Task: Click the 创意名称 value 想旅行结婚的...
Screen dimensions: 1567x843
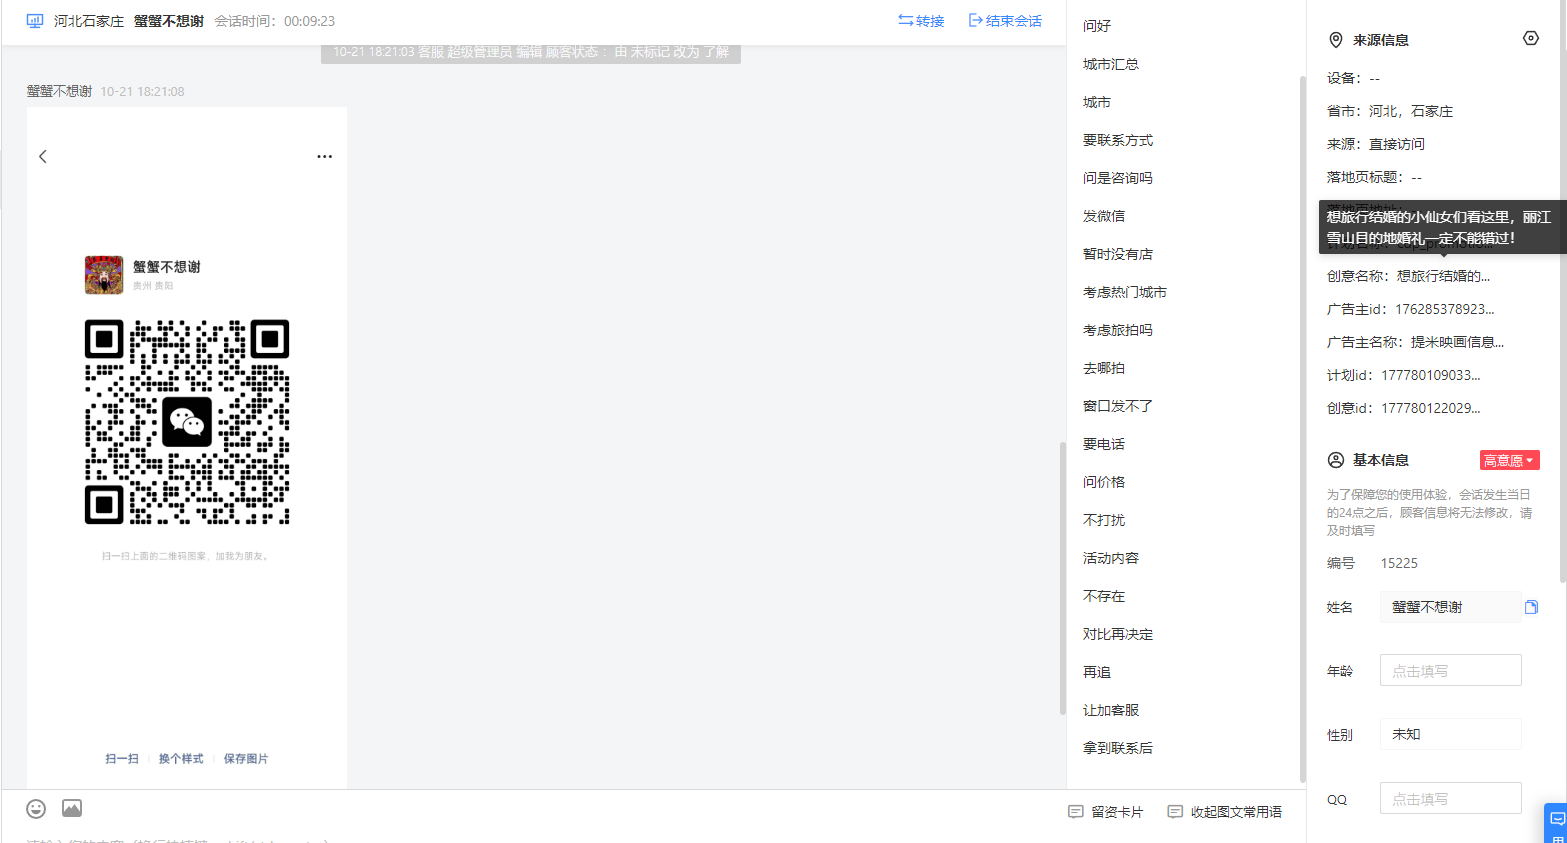Action: click(x=1443, y=276)
